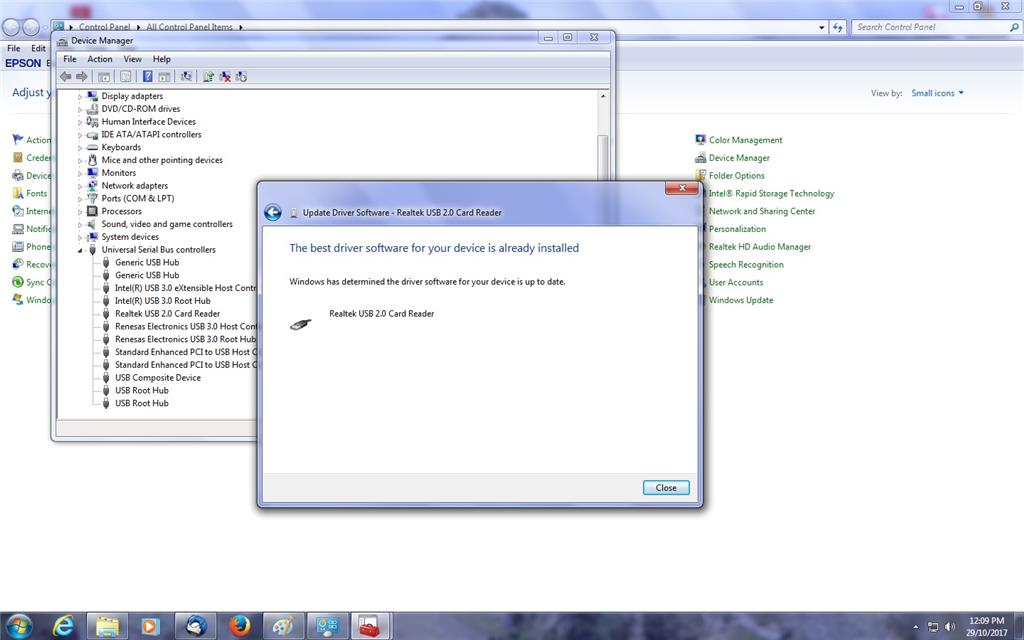Open Folder Options link
Image resolution: width=1024 pixels, height=640 pixels.
(x=737, y=176)
